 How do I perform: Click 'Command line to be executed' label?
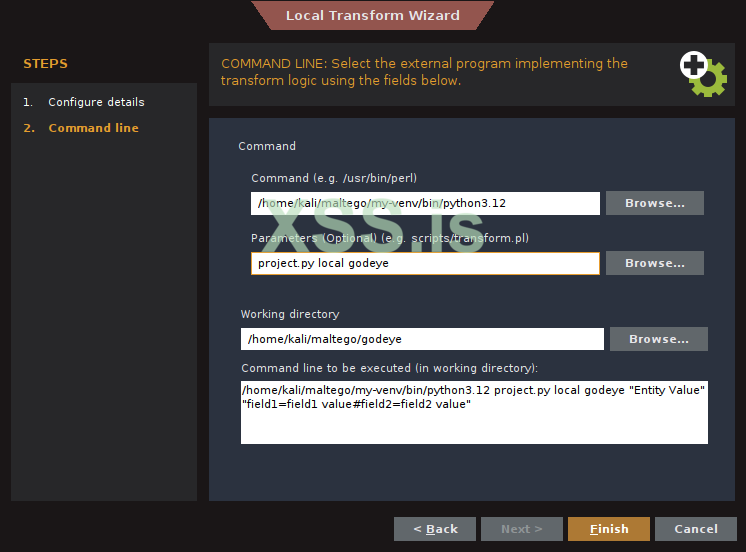click(x=389, y=368)
